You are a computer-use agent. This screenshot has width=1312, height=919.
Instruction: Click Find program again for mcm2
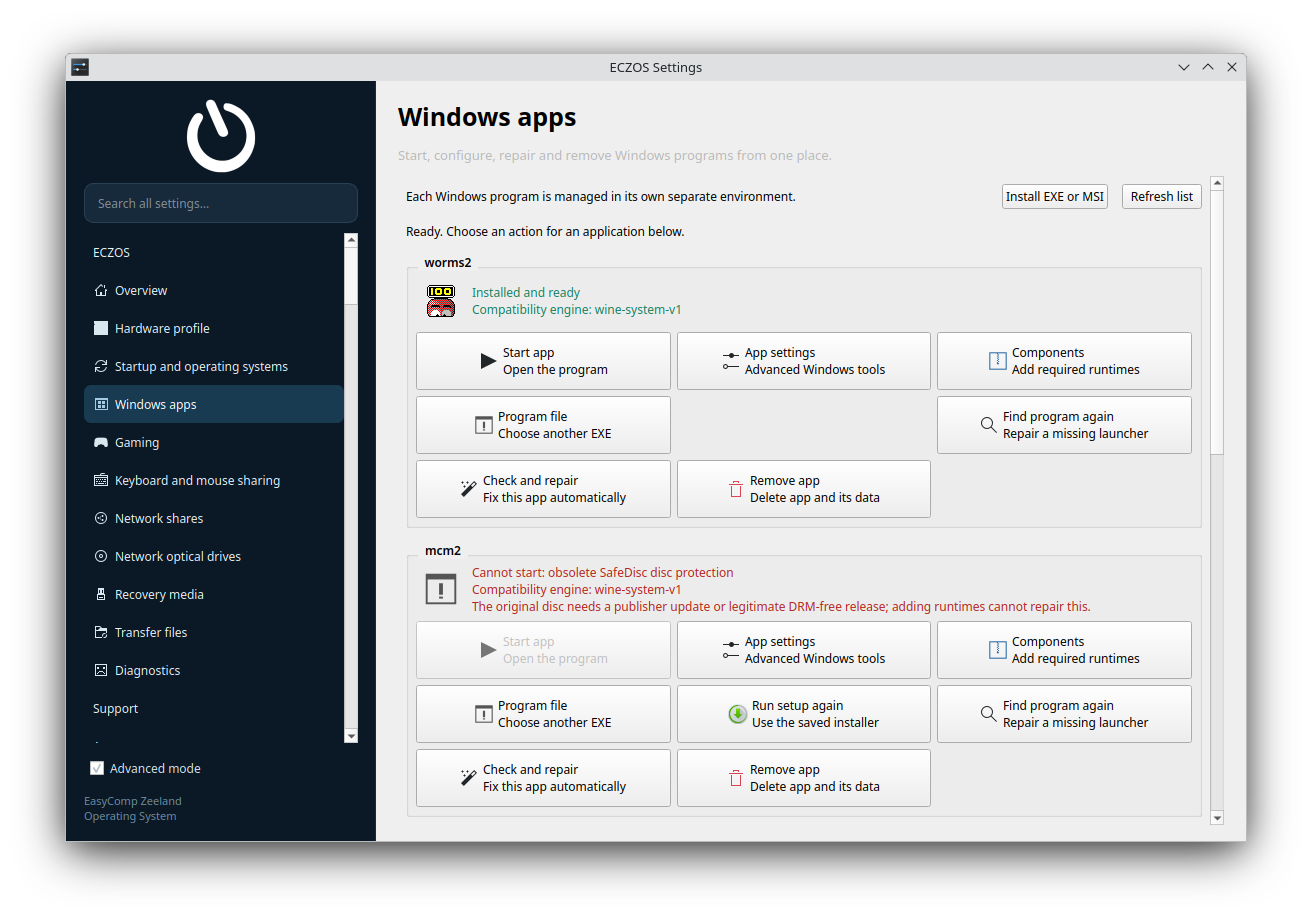[x=1064, y=714]
